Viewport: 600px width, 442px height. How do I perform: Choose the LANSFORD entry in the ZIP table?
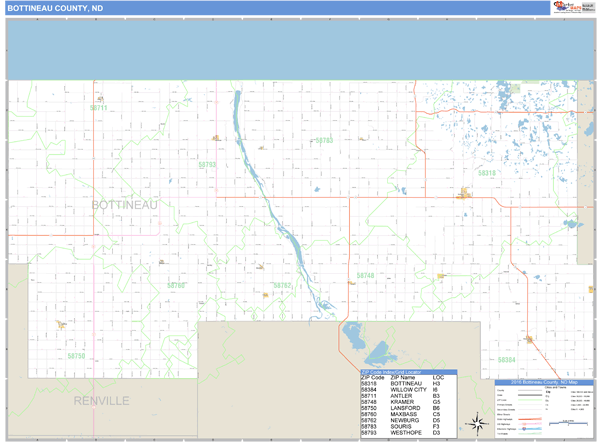click(x=402, y=408)
